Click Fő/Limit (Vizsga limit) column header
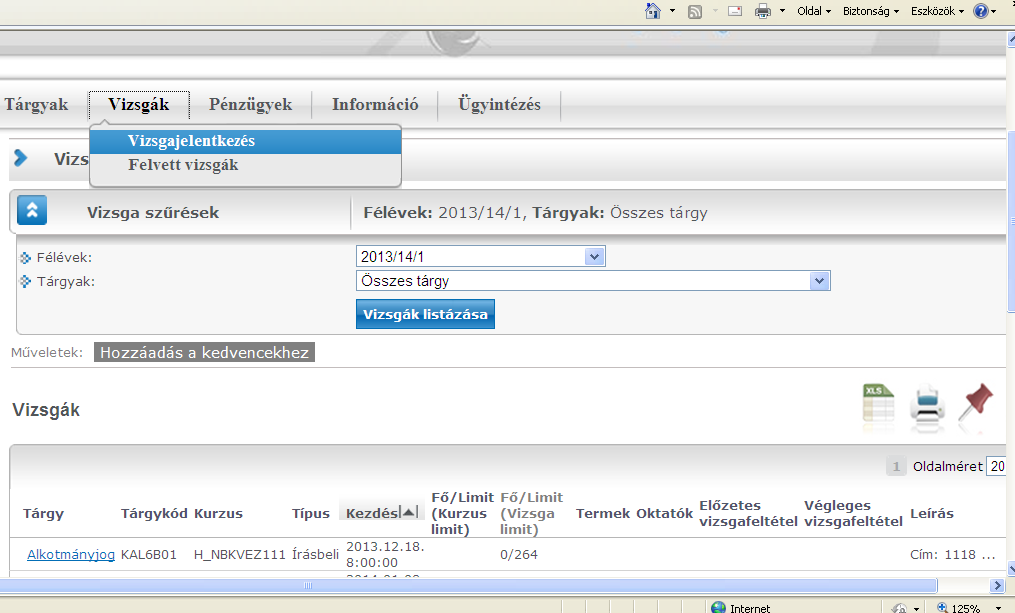1015x613 pixels. coord(531,513)
